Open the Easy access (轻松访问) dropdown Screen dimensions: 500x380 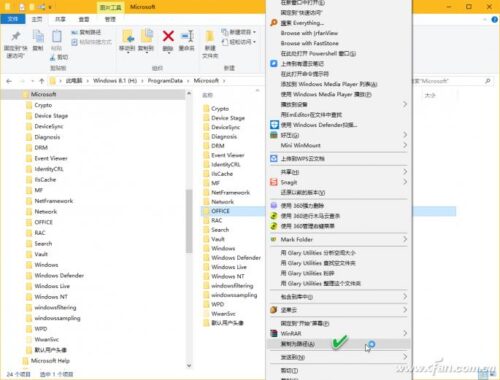pyautogui.click(x=239, y=42)
